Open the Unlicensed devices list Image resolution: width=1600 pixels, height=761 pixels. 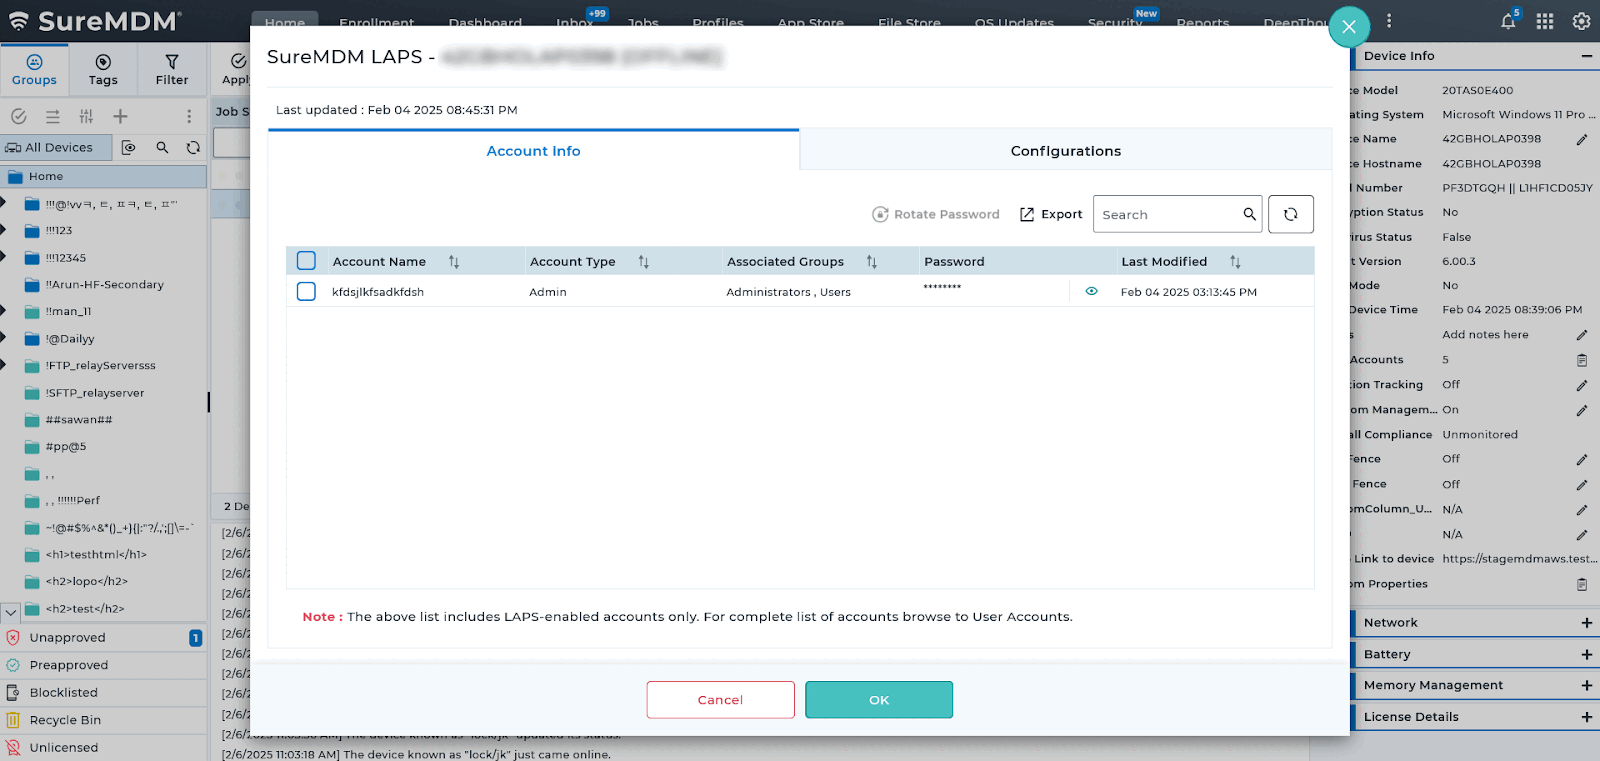click(63, 748)
